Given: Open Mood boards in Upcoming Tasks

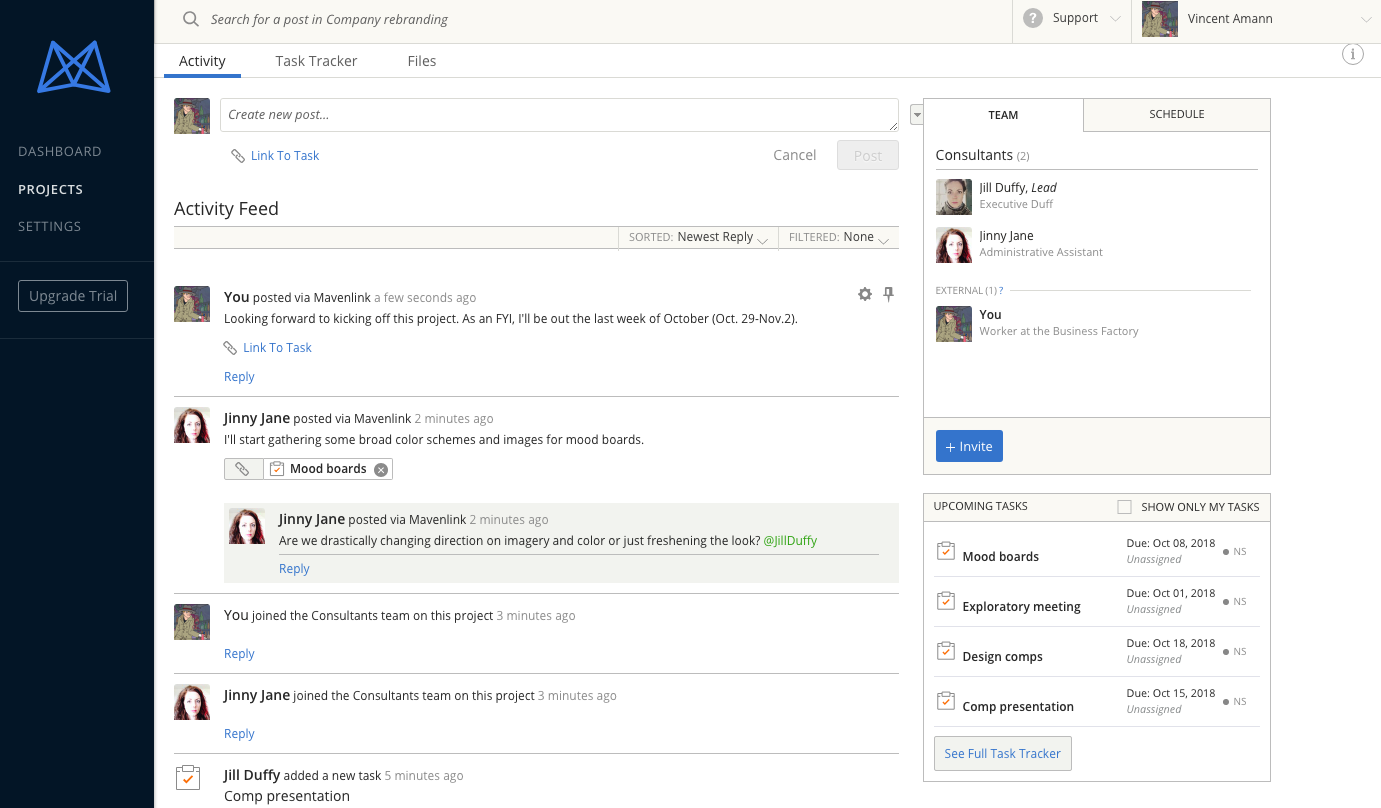Looking at the screenshot, I should (1000, 557).
